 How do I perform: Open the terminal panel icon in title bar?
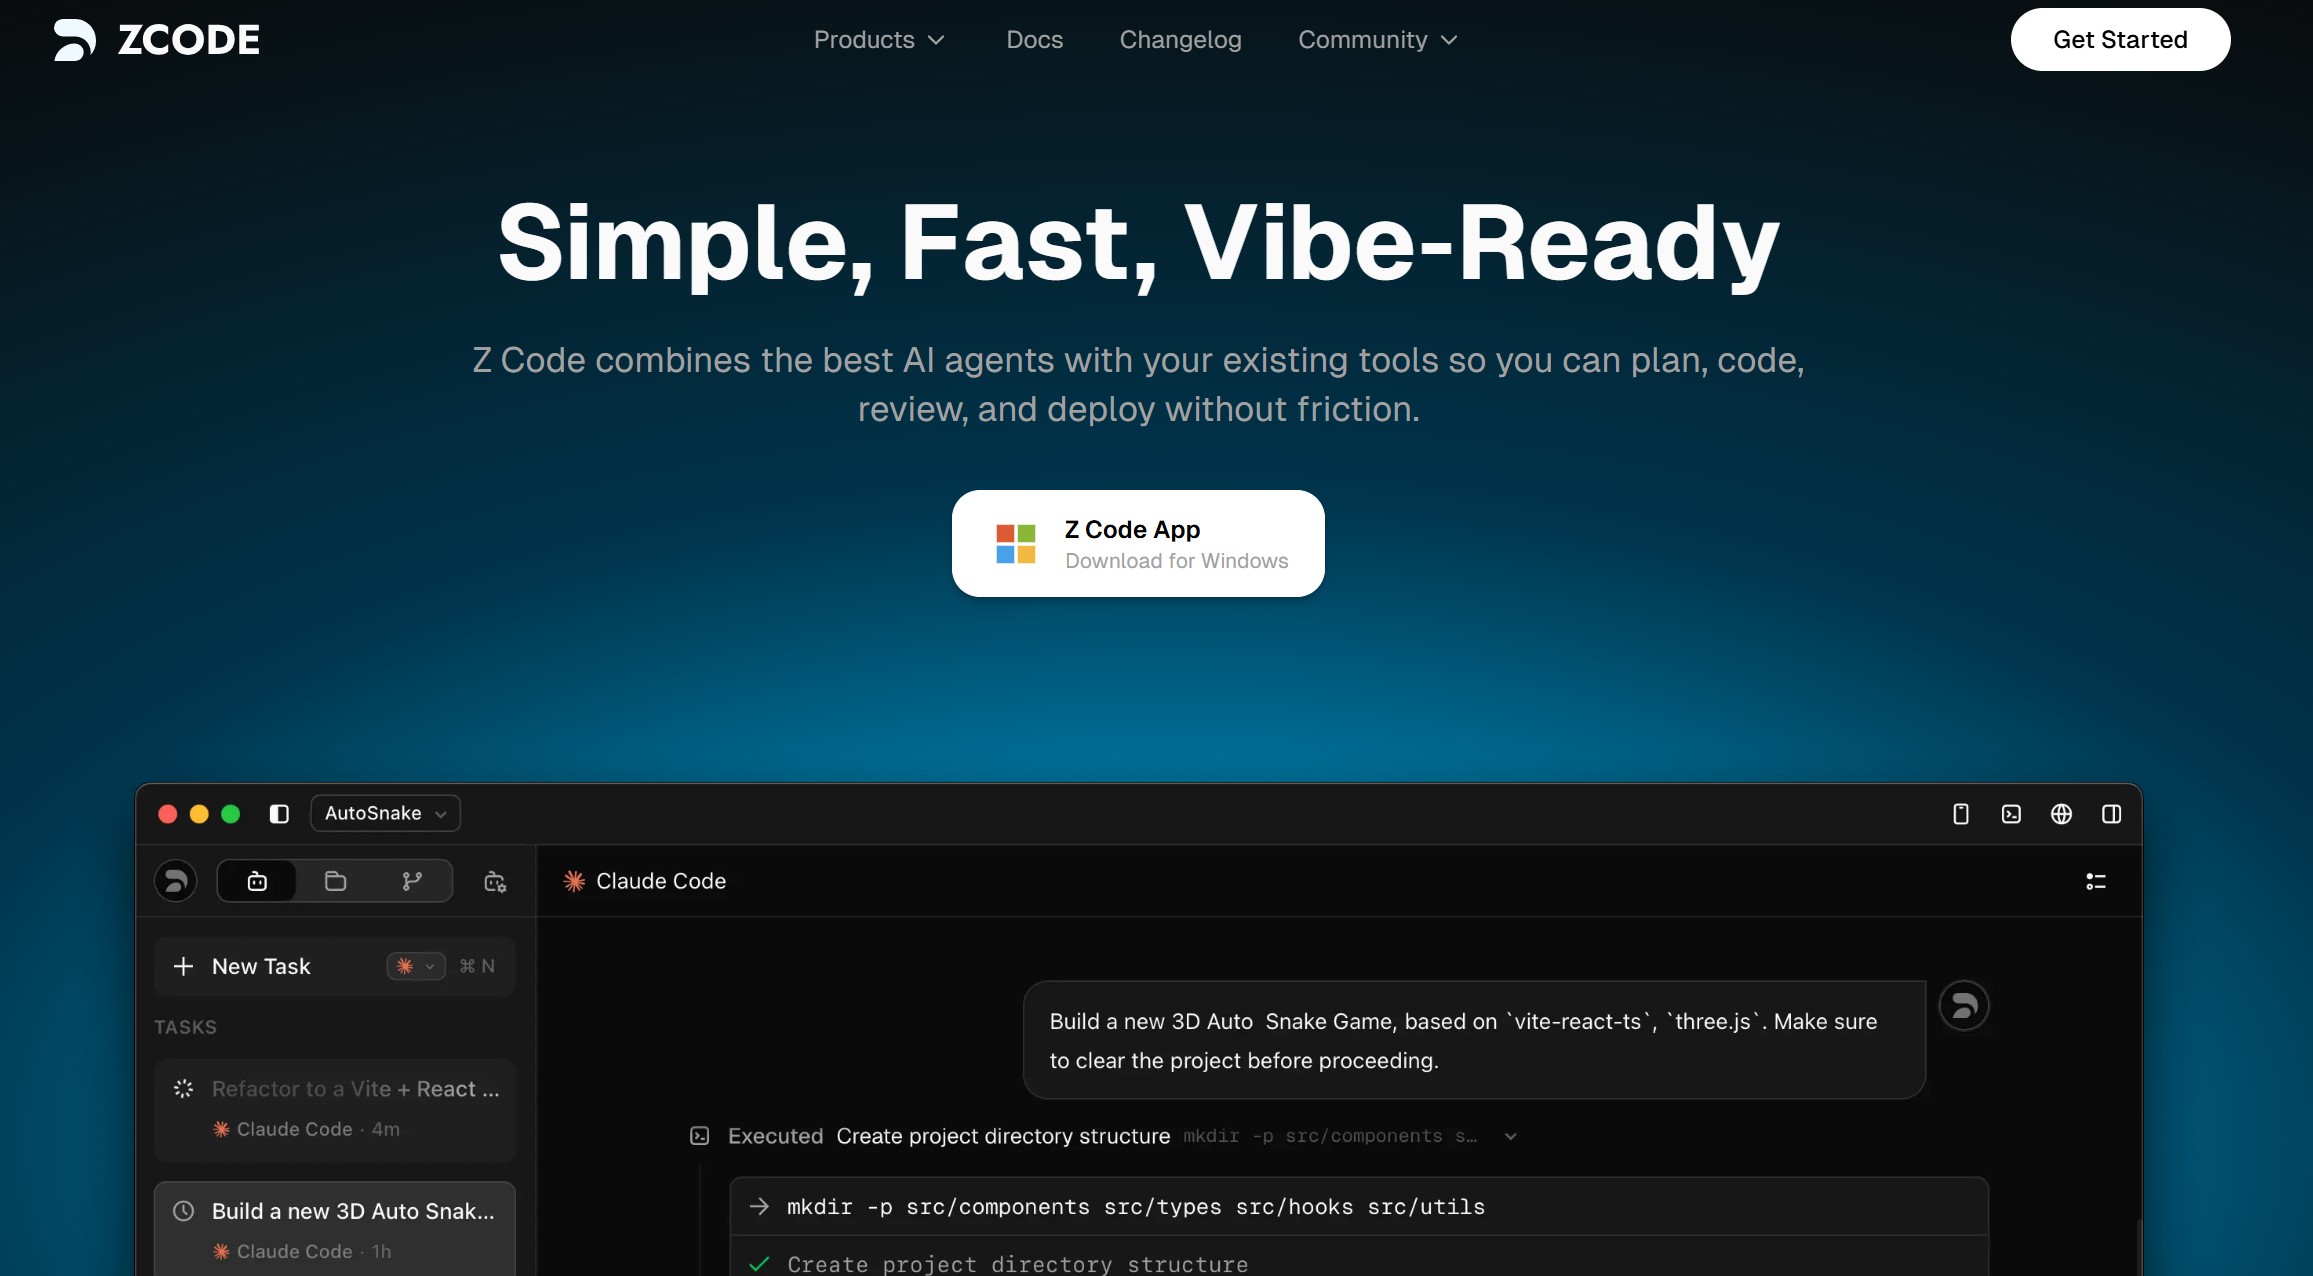point(2011,814)
